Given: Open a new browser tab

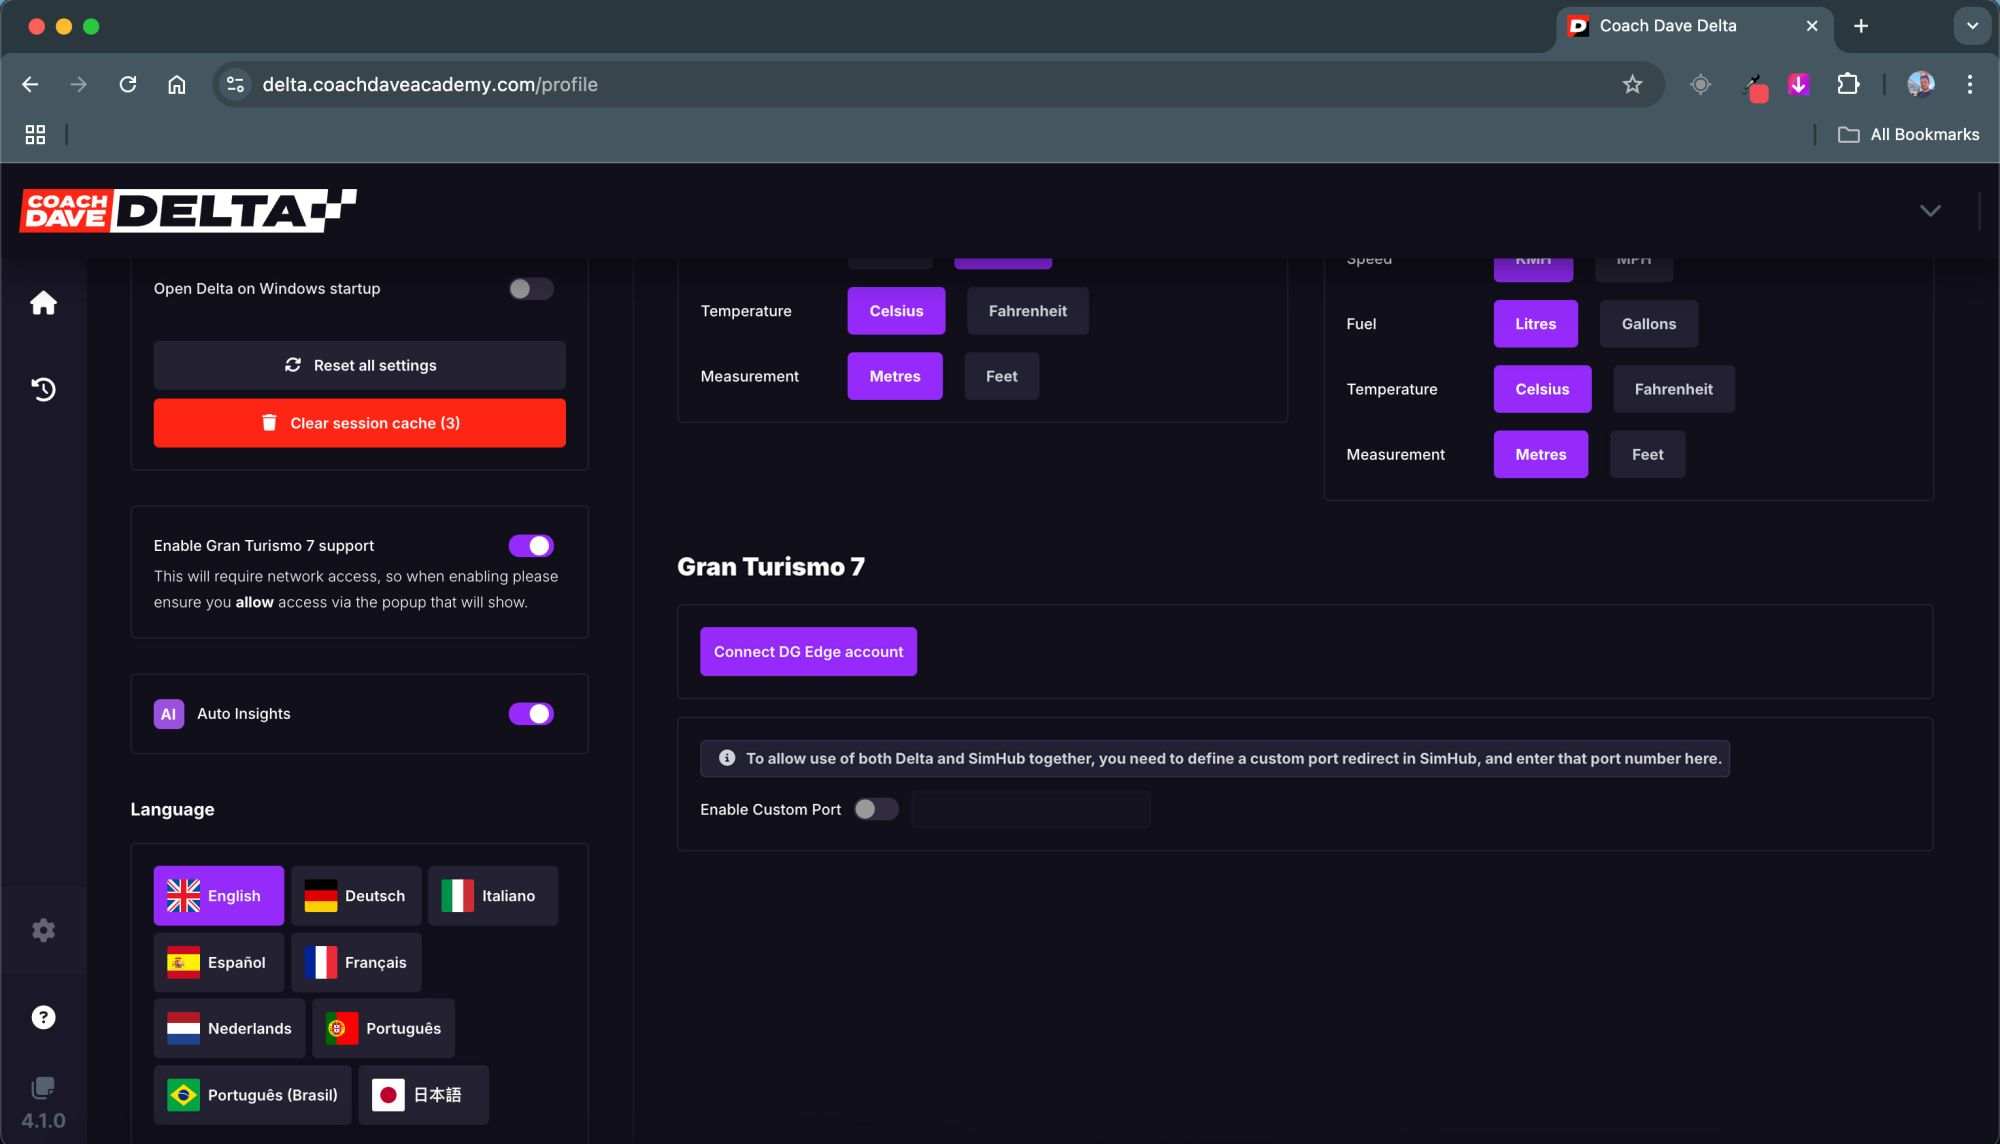Looking at the screenshot, I should 1860,26.
